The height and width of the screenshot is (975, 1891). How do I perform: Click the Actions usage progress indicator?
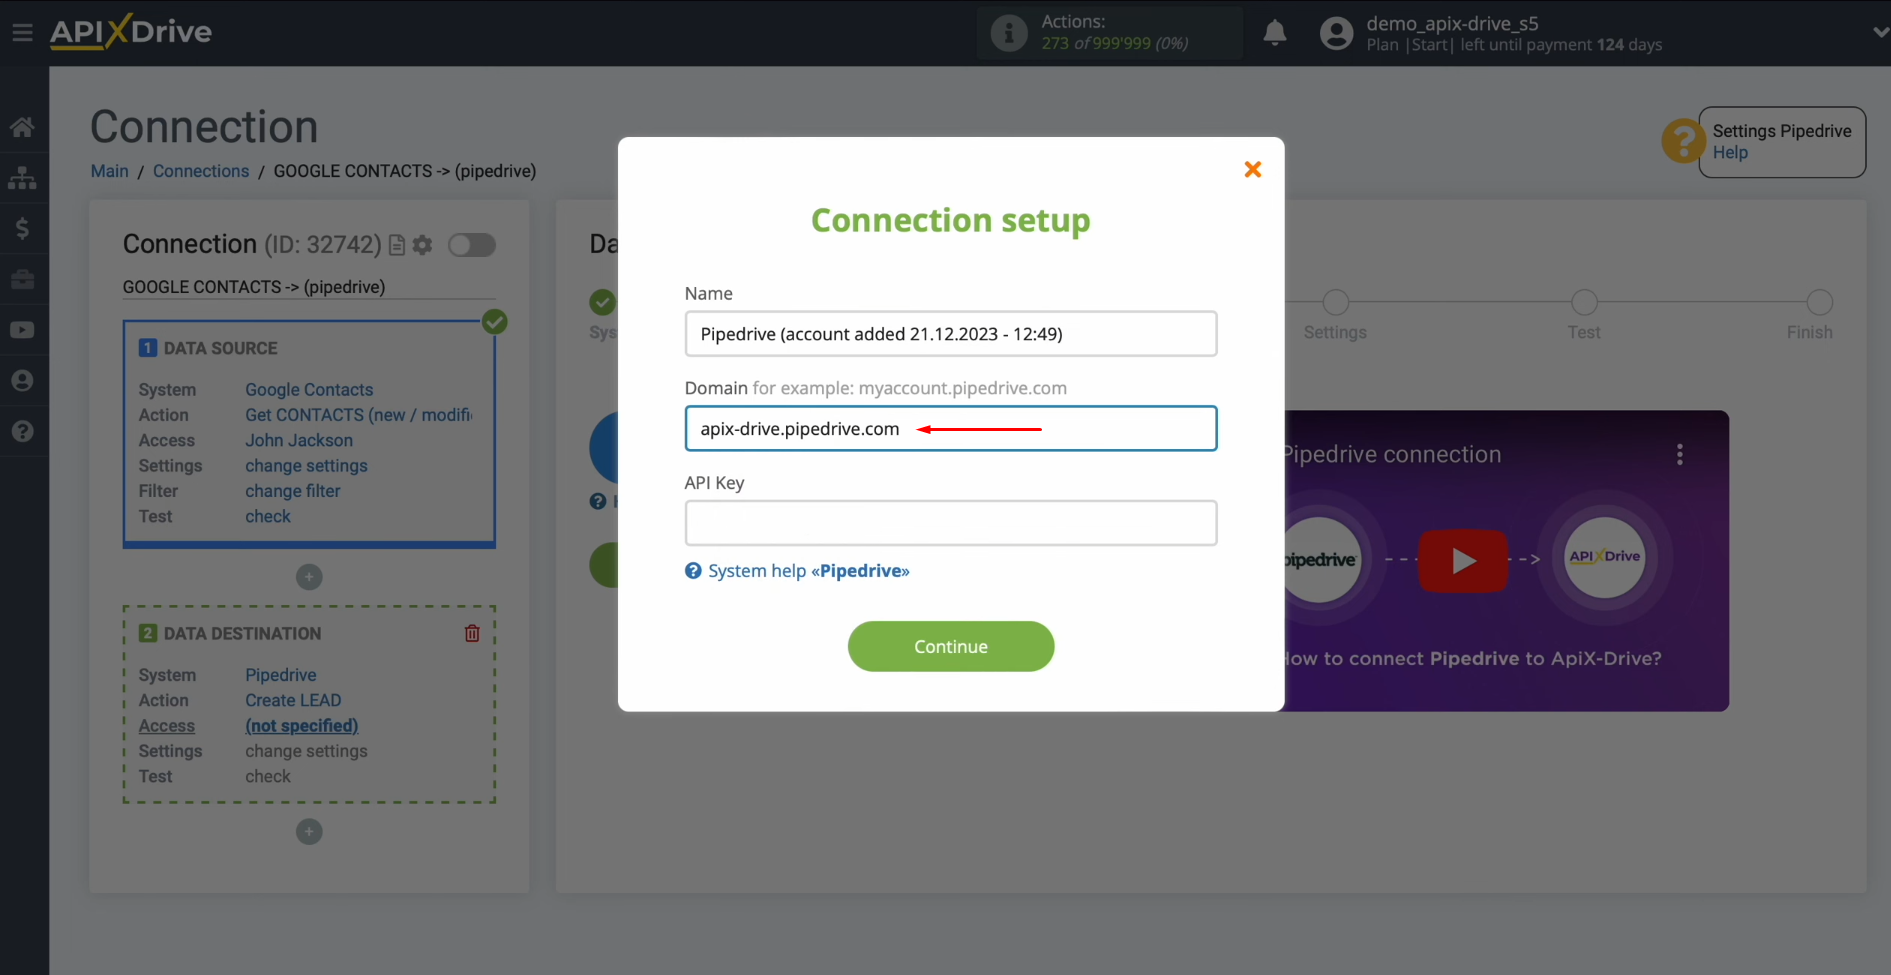tap(1108, 32)
